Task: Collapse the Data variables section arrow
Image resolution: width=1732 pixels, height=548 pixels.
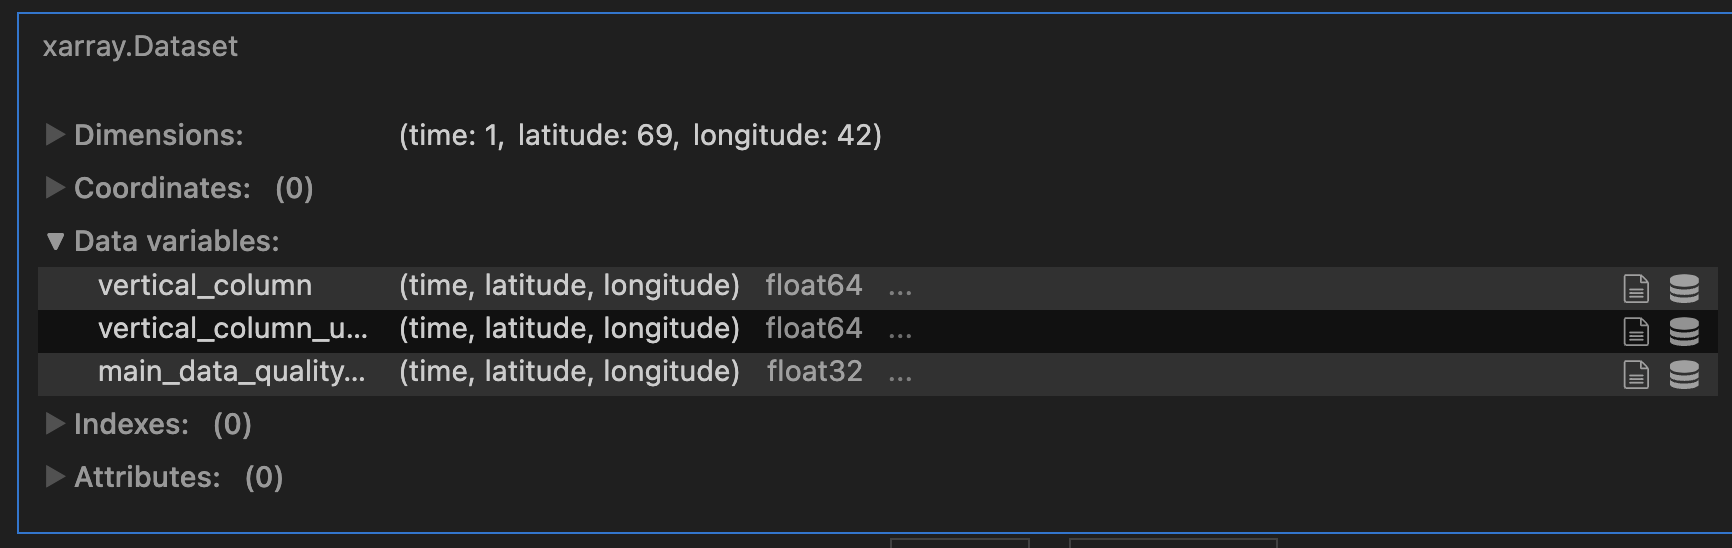Action: point(55,241)
